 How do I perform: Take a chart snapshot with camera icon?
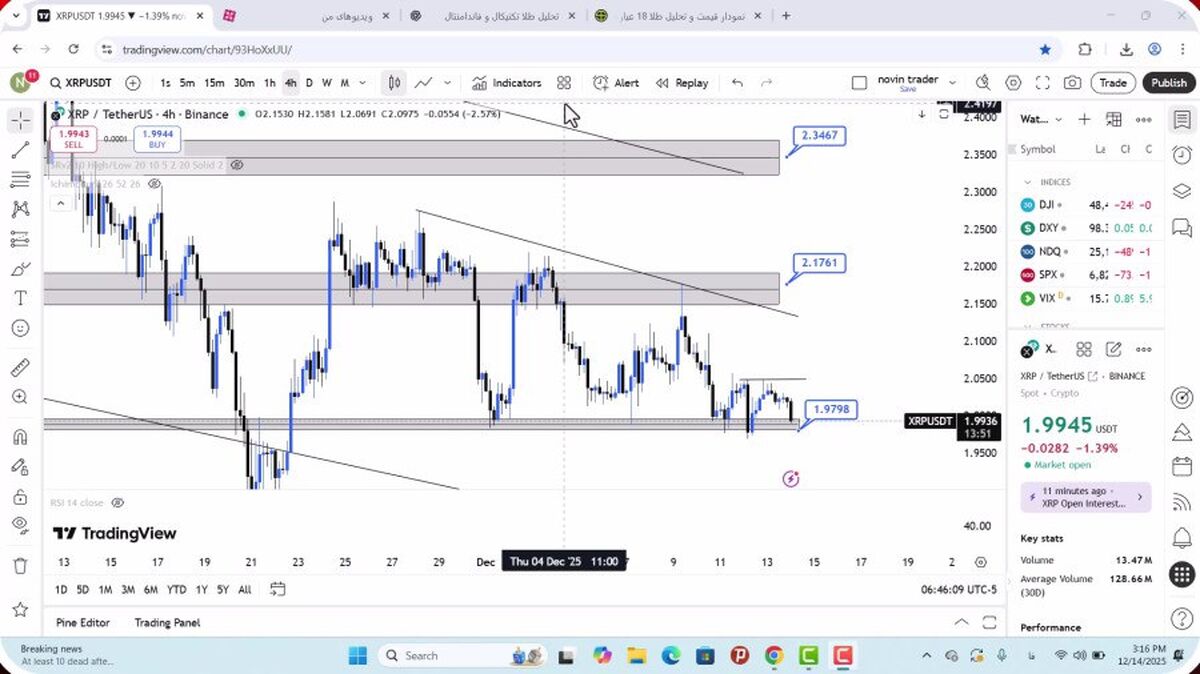coord(1072,83)
